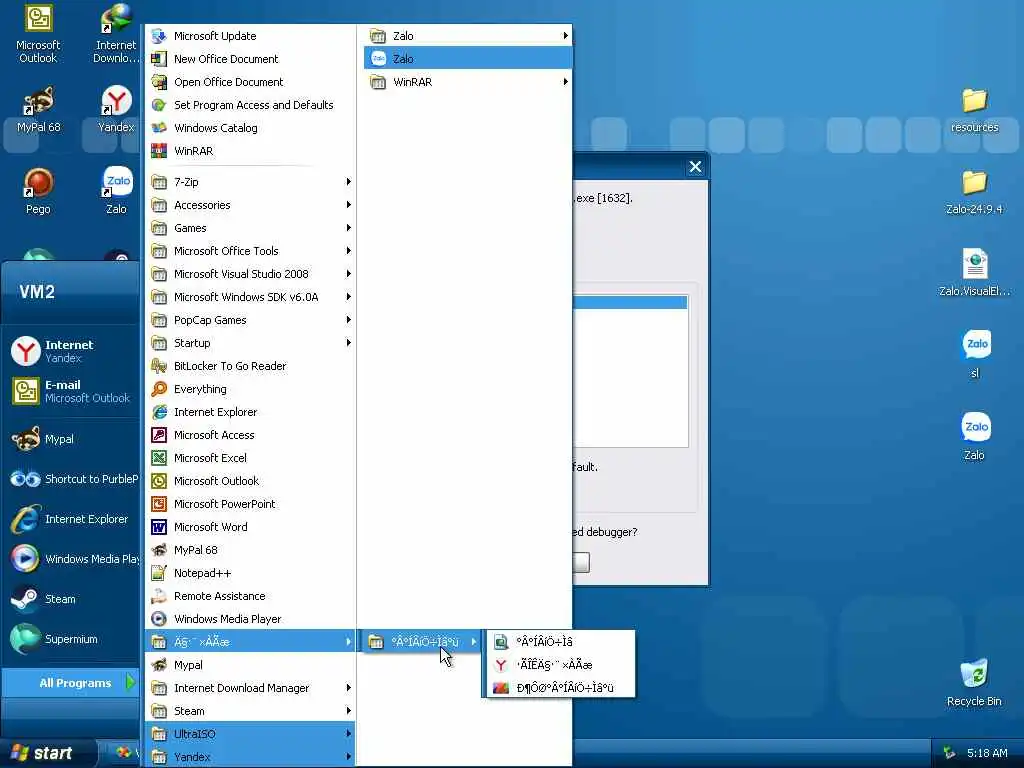This screenshot has width=1024, height=768.
Task: Expand the Zalo folder in submenu
Action: (468, 36)
